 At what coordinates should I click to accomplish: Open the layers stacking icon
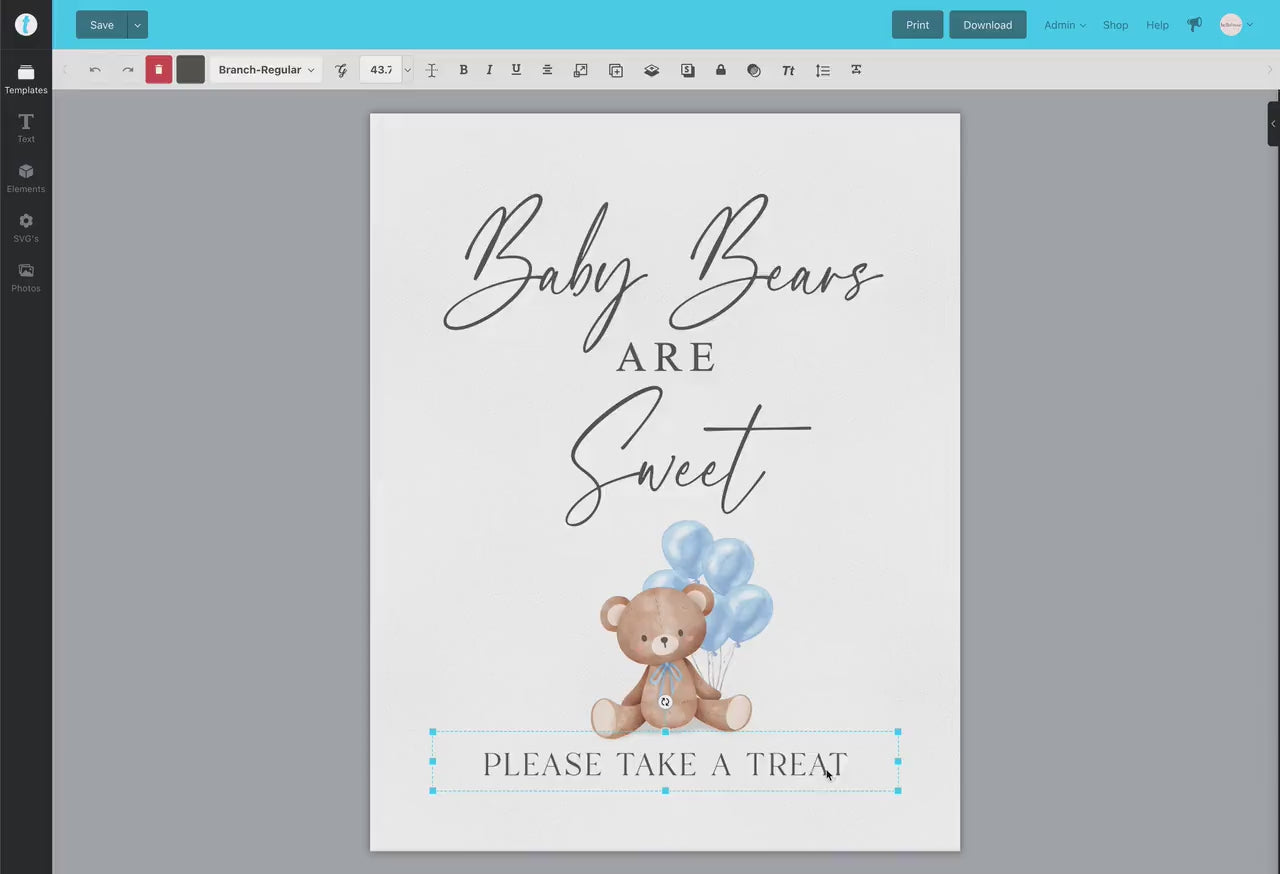[x=652, y=70]
